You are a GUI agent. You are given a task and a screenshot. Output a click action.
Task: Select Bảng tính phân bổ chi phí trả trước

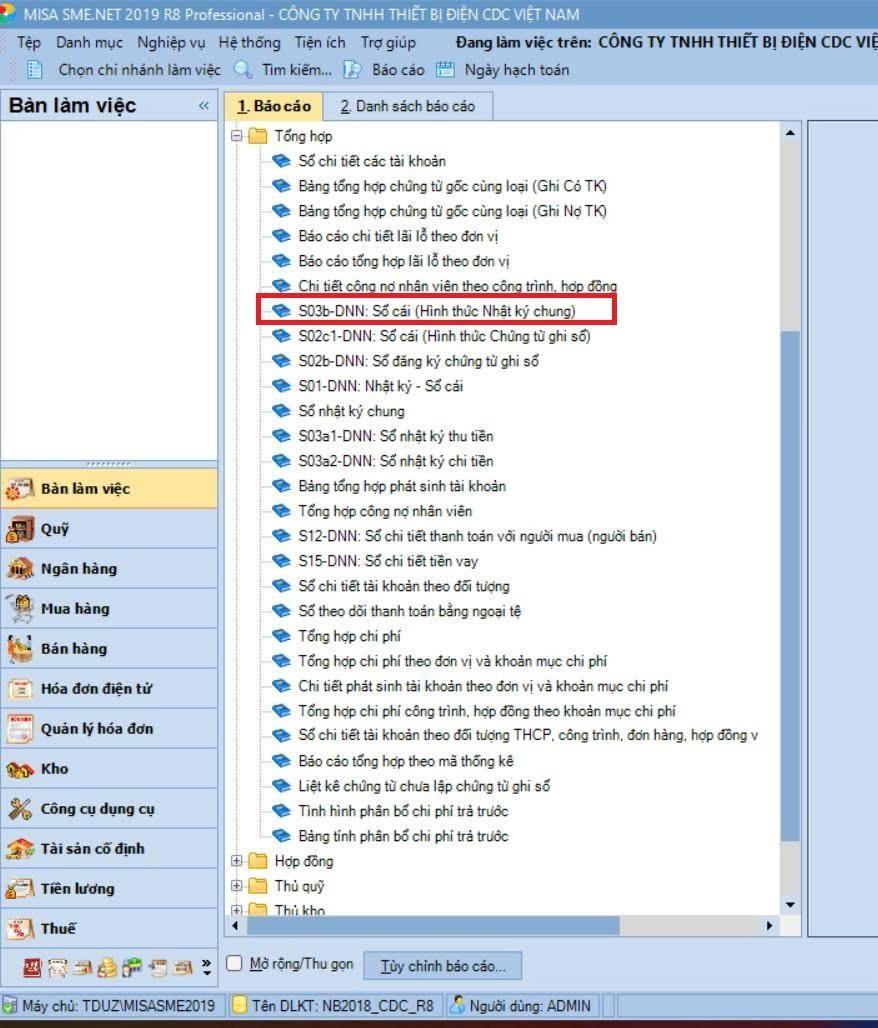[x=403, y=836]
